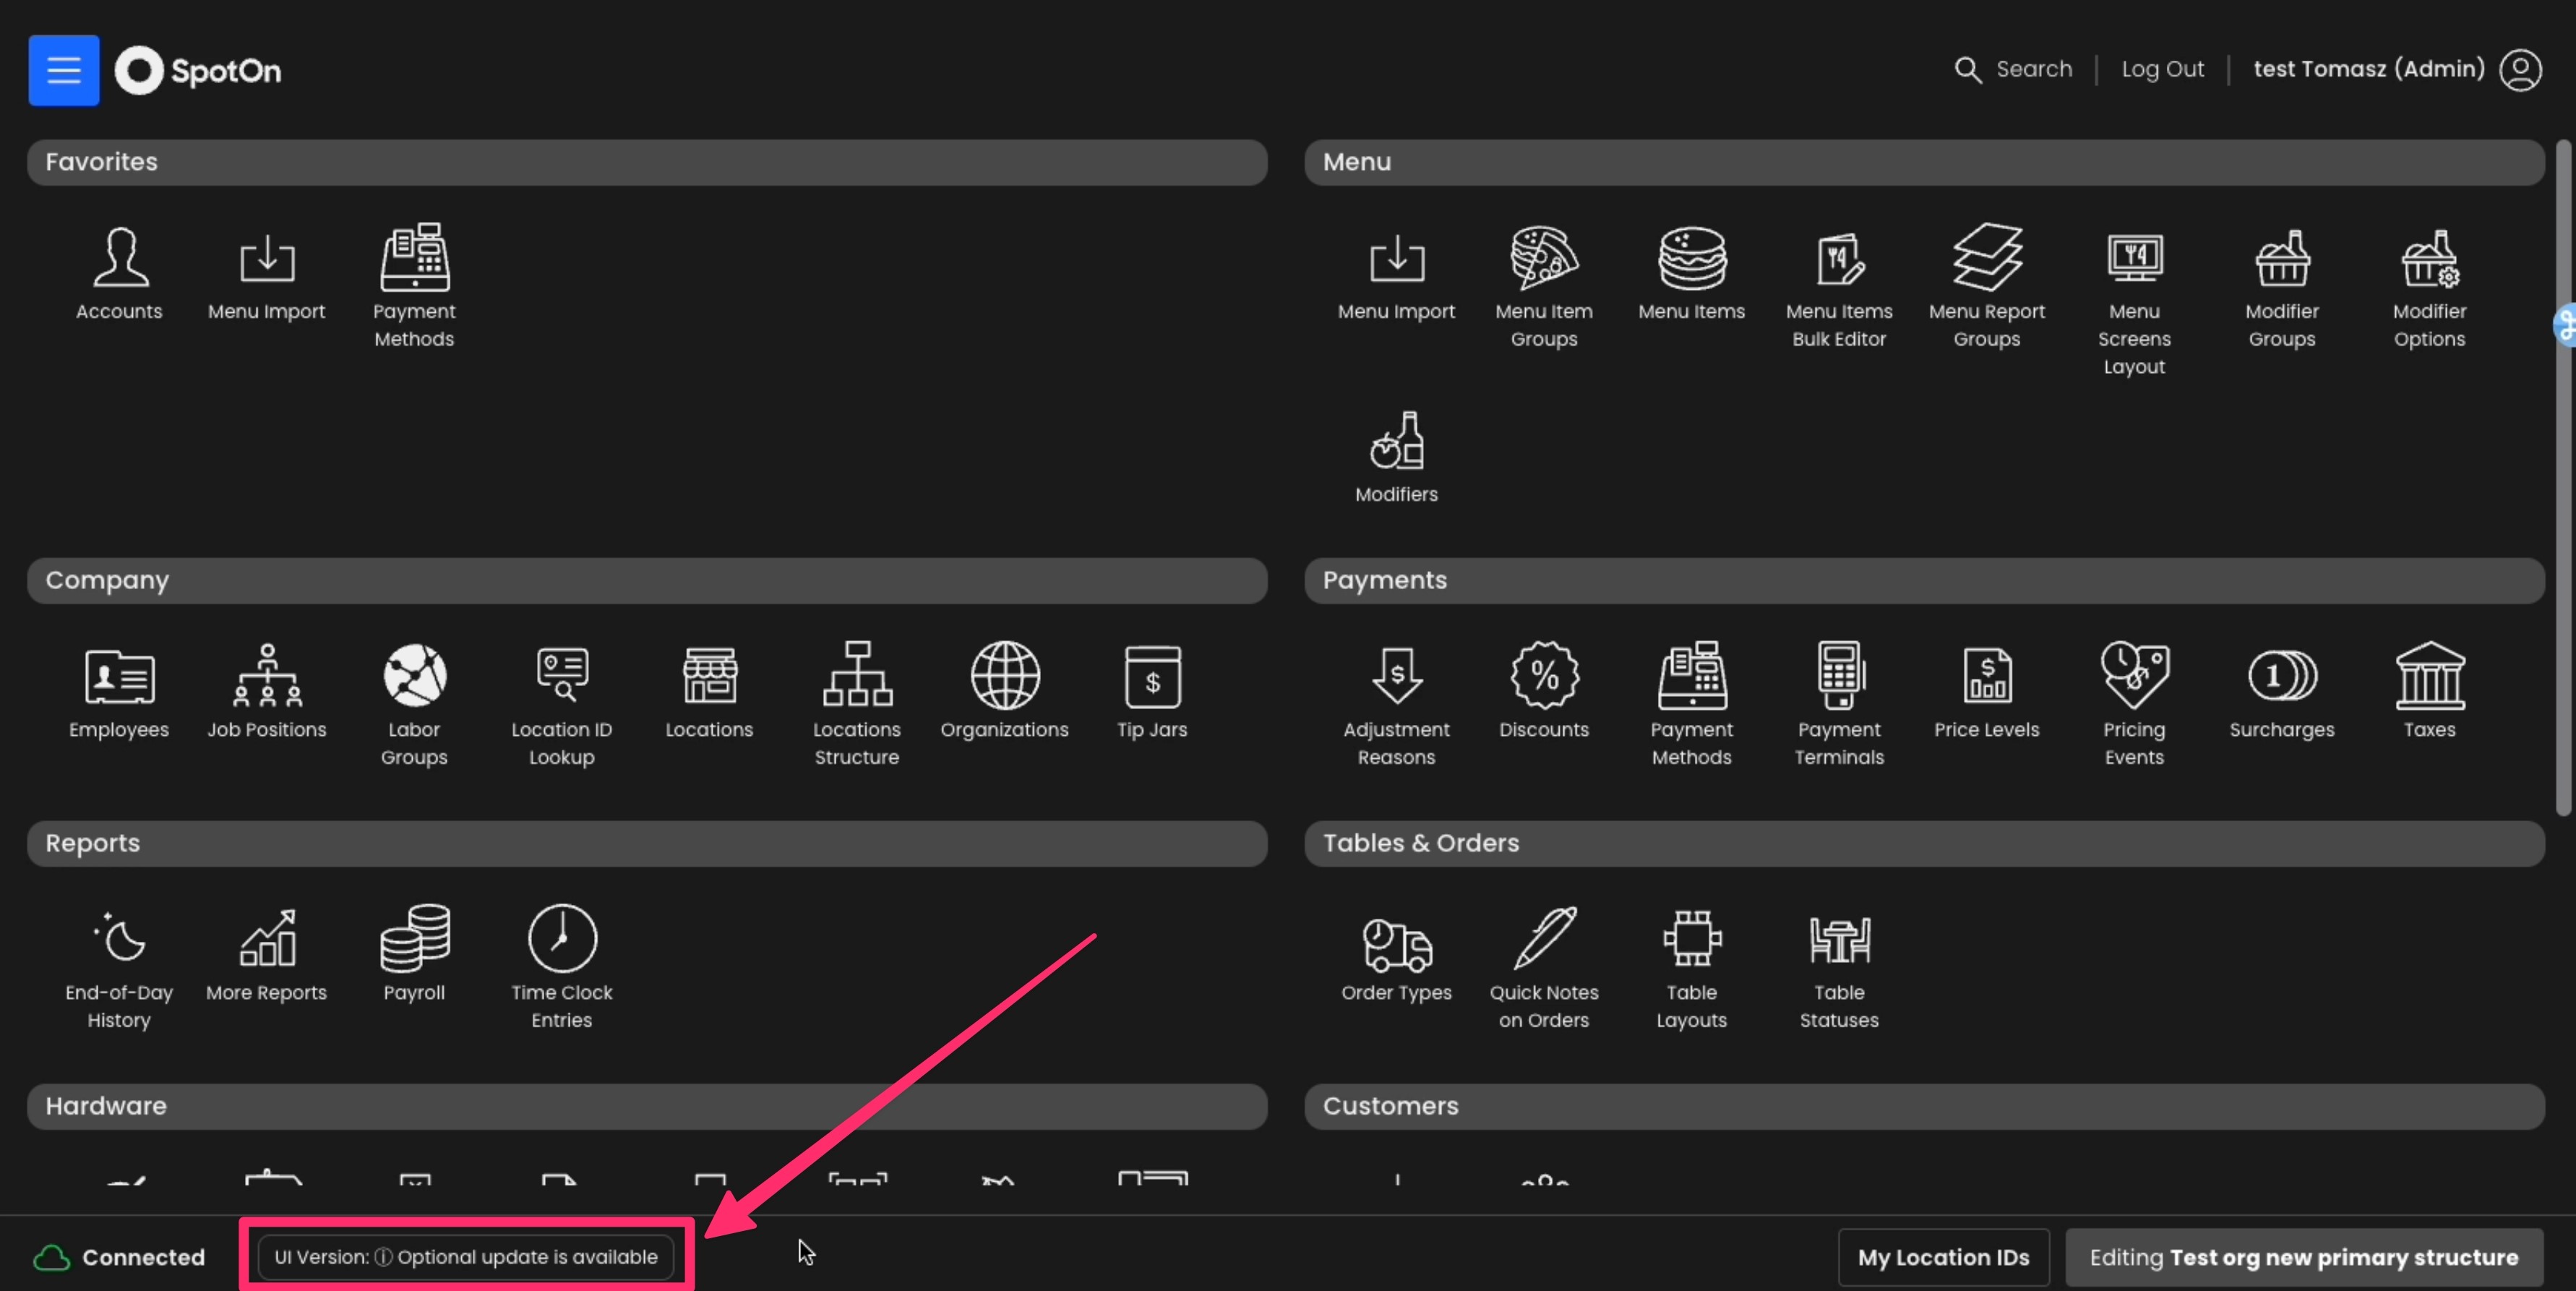
Task: Open Organizations
Action: click(x=1004, y=691)
